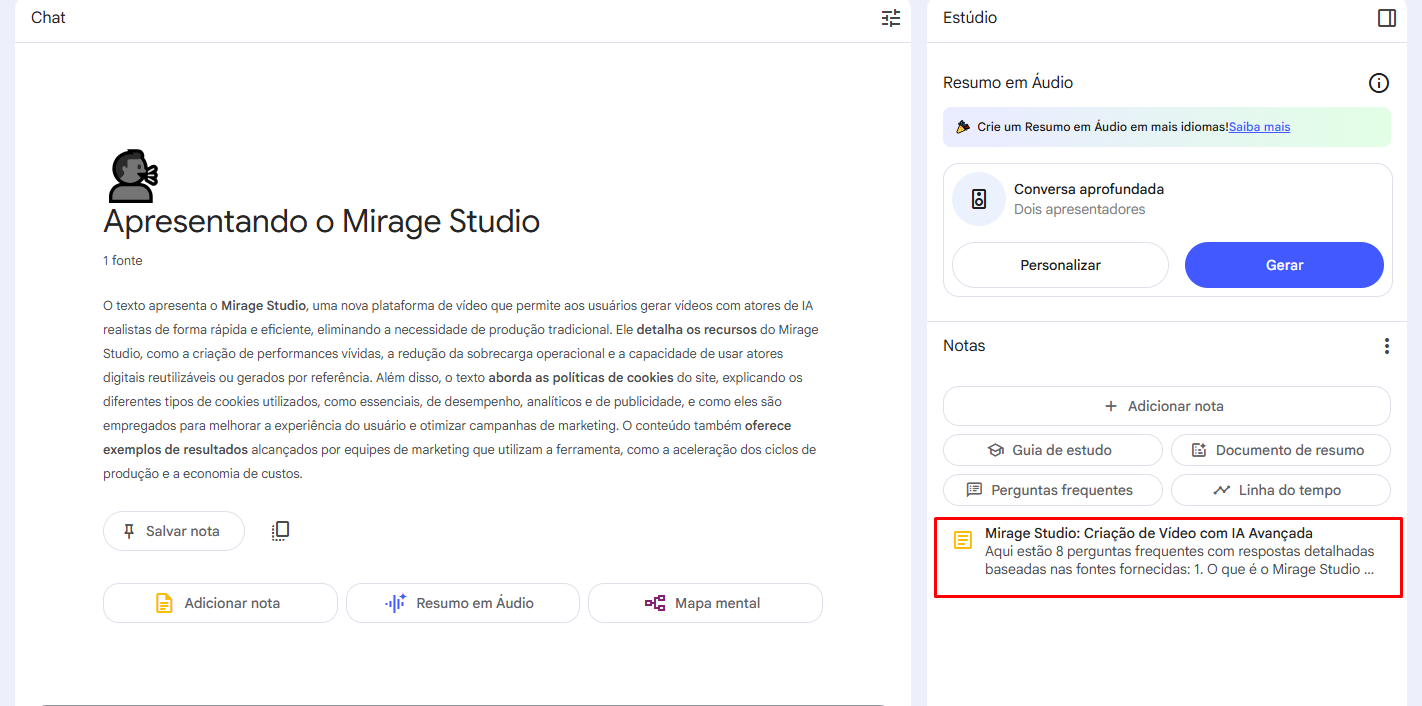Open chat settings tune icon

pyautogui.click(x=890, y=18)
